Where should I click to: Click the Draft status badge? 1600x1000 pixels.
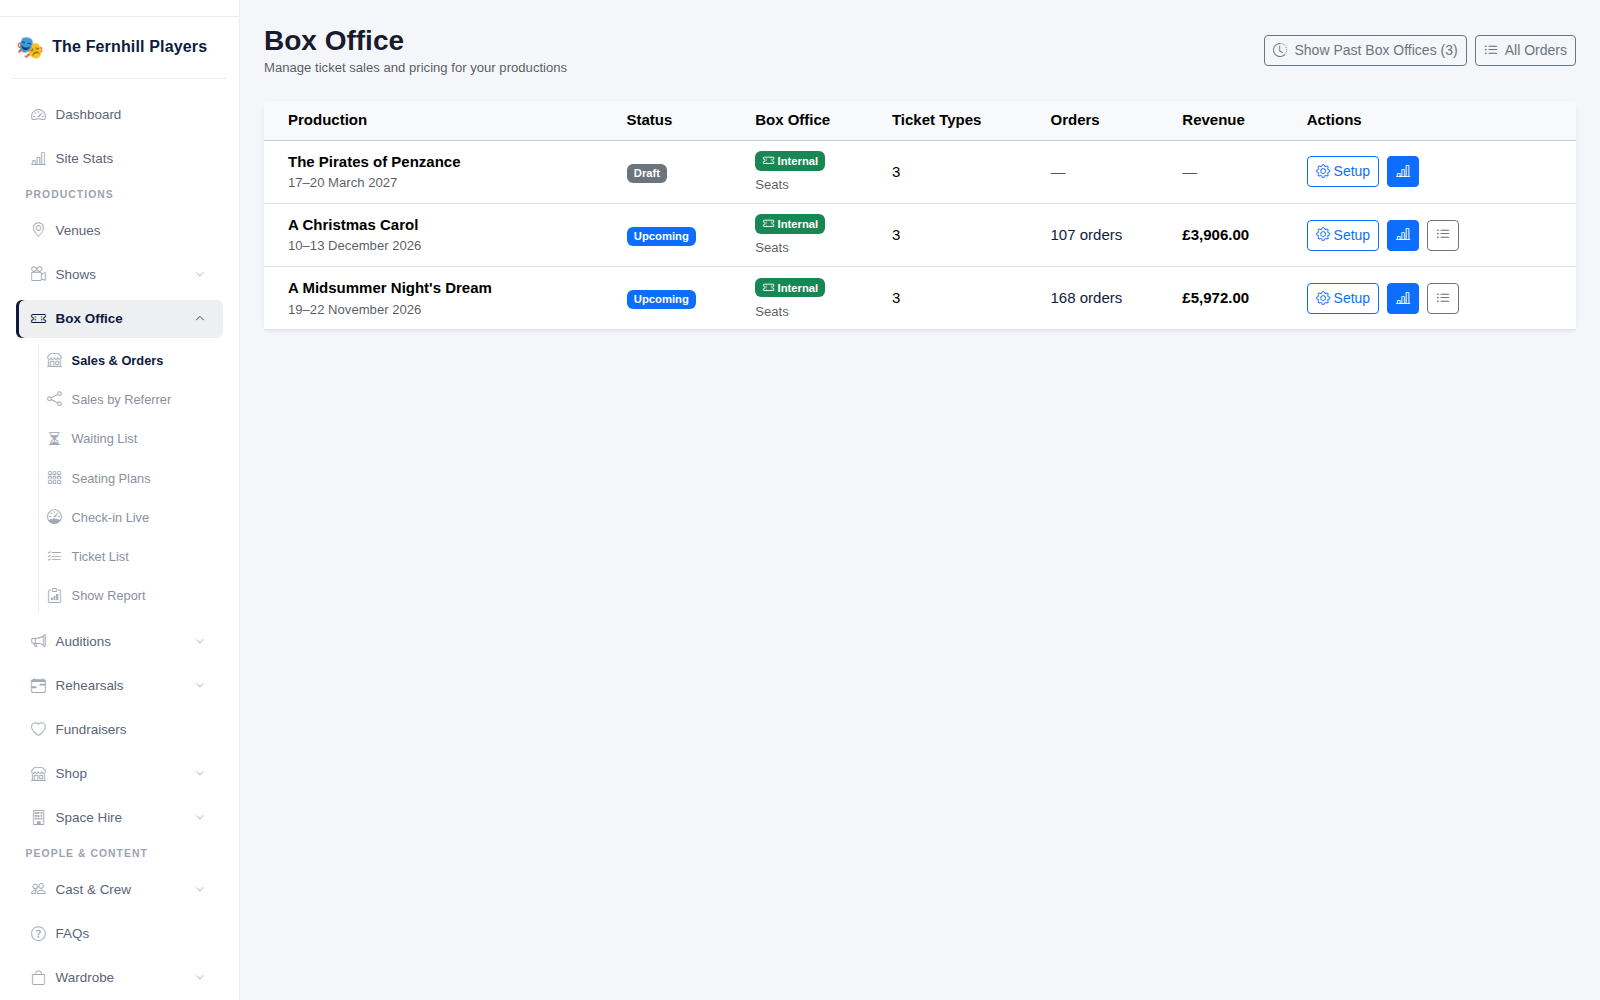(647, 173)
